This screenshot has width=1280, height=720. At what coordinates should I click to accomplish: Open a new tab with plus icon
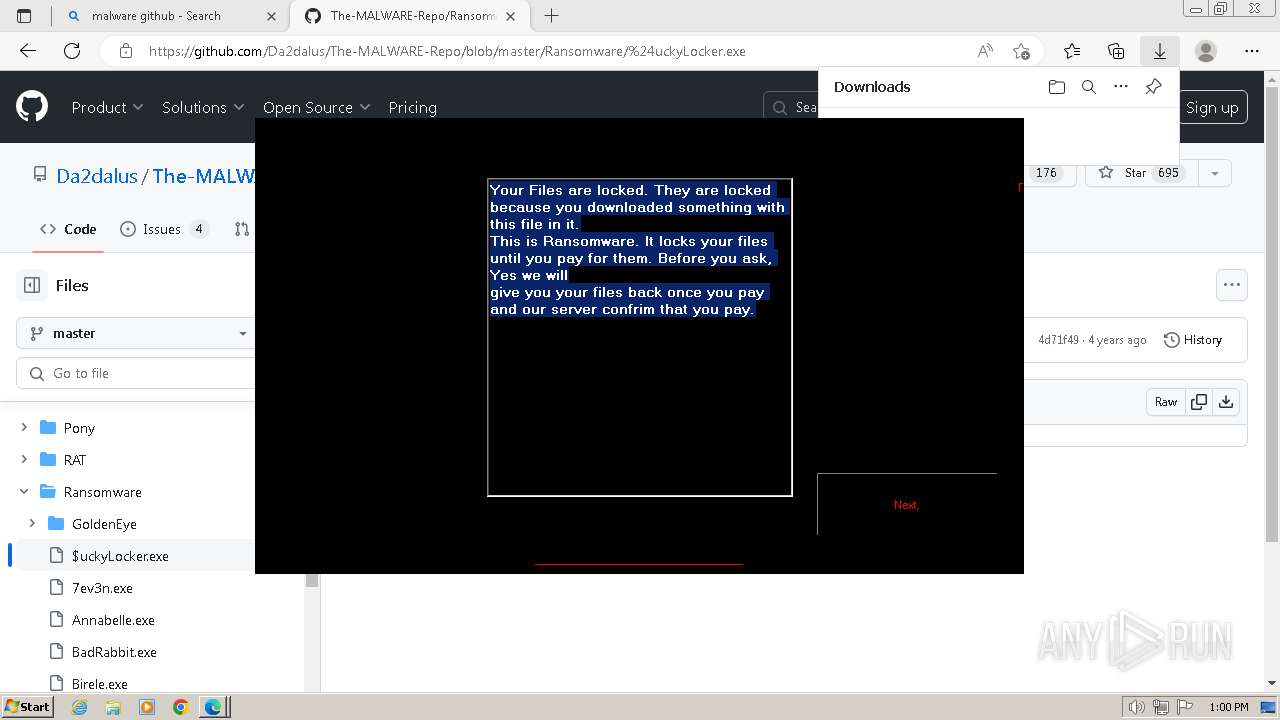551,15
